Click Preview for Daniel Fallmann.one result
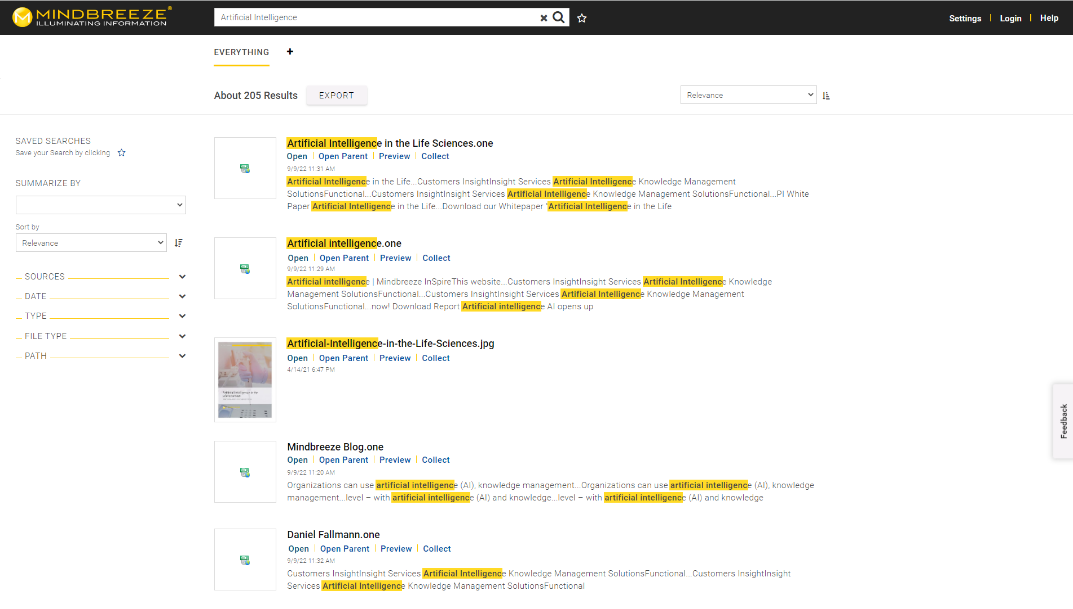Image resolution: width=1073 pixels, height=609 pixels. point(396,549)
